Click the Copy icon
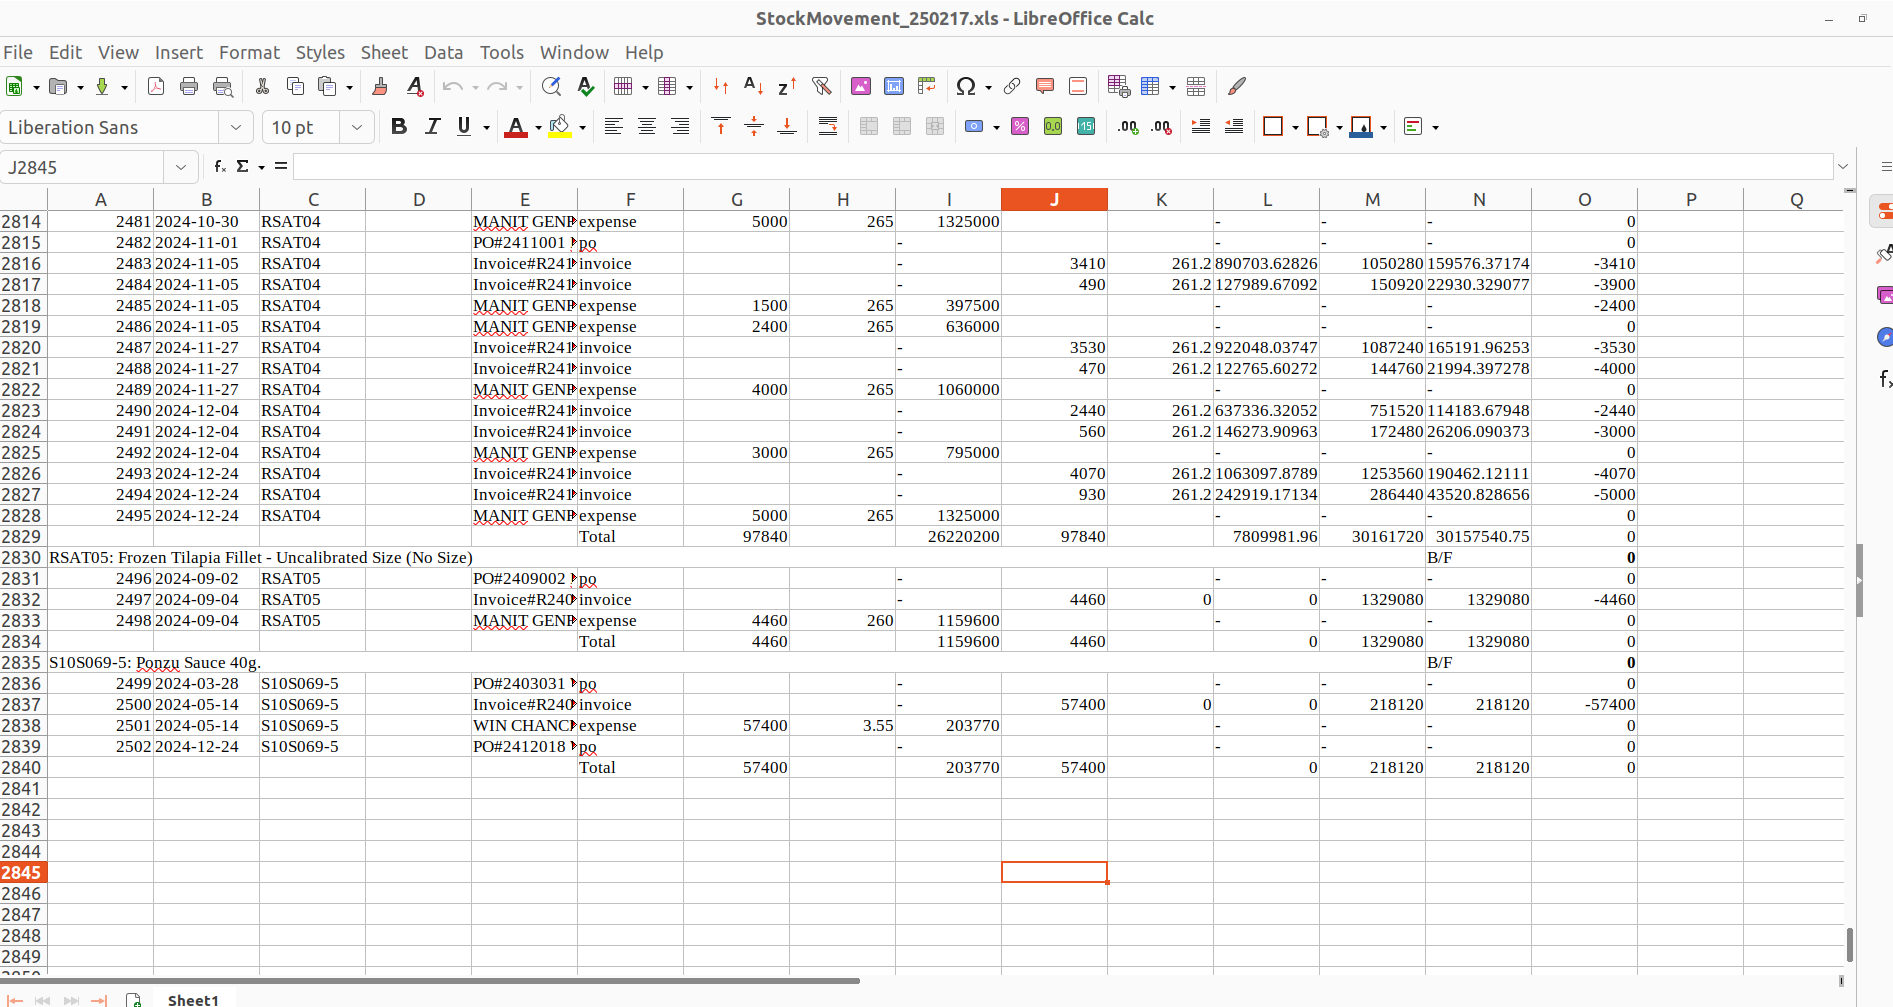 [x=295, y=87]
